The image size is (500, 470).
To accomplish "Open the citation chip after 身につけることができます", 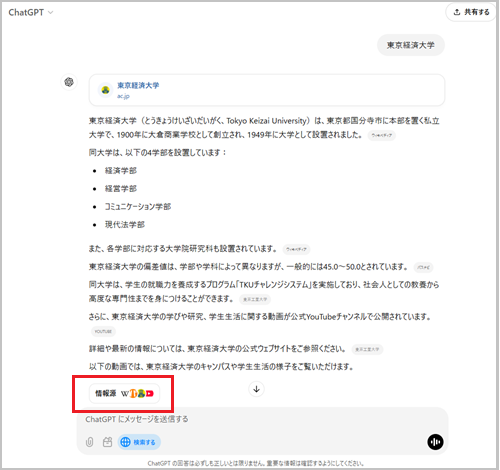I will point(255,299).
